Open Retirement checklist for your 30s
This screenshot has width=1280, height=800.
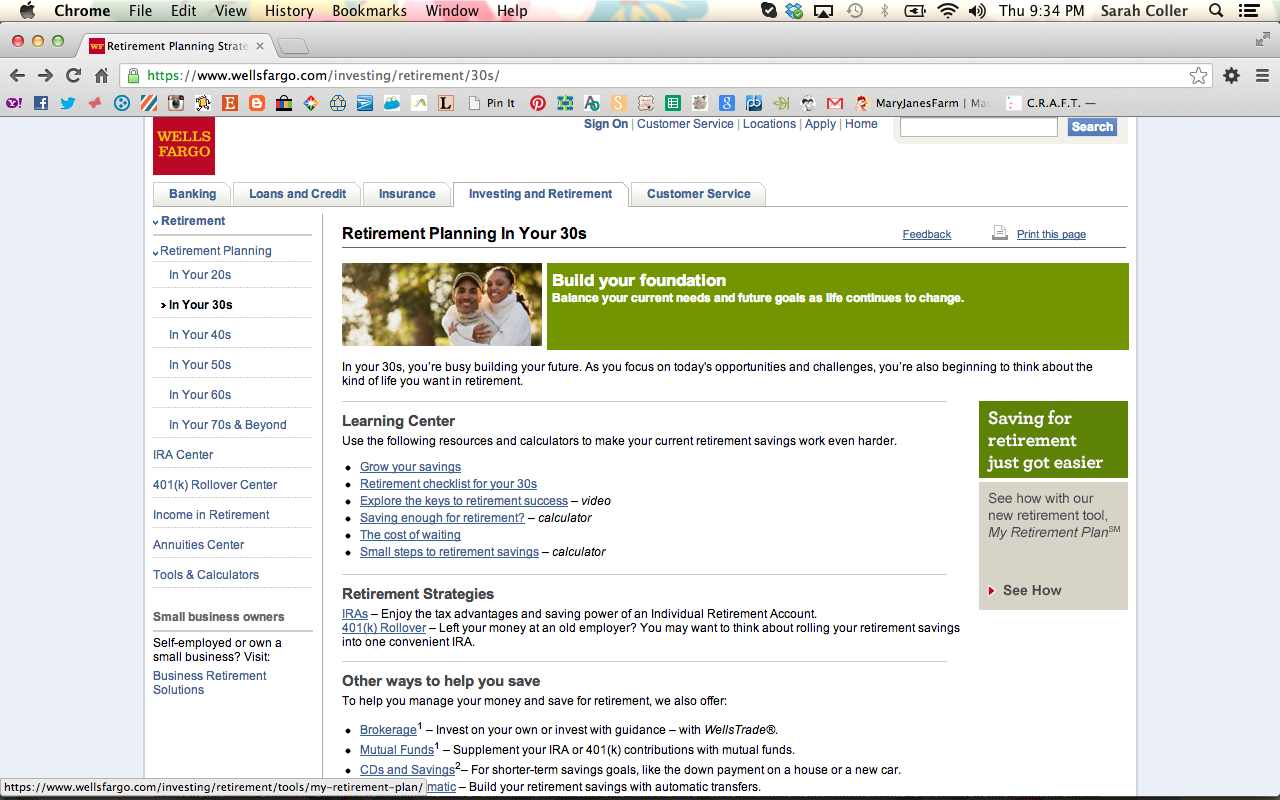pos(448,484)
